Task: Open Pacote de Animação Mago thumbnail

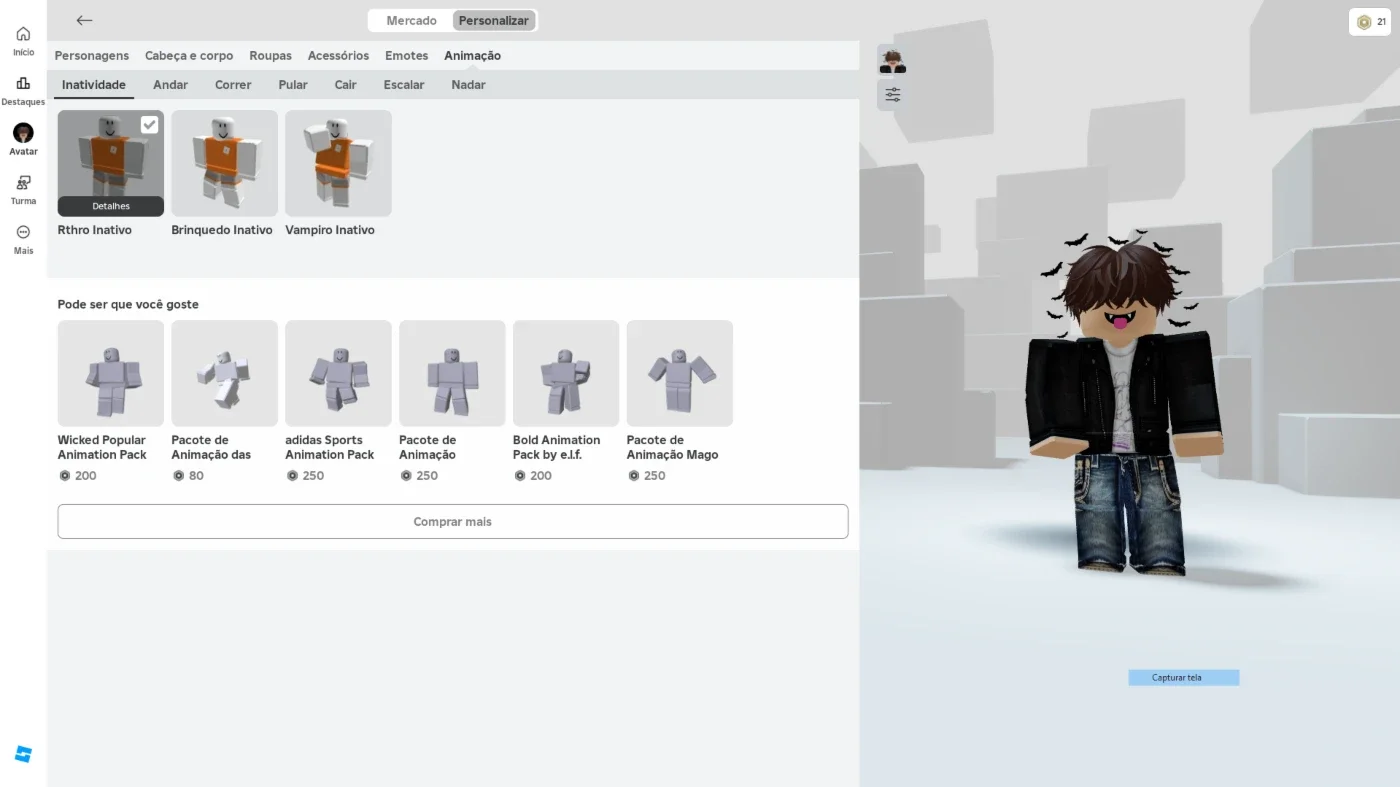Action: click(x=680, y=373)
